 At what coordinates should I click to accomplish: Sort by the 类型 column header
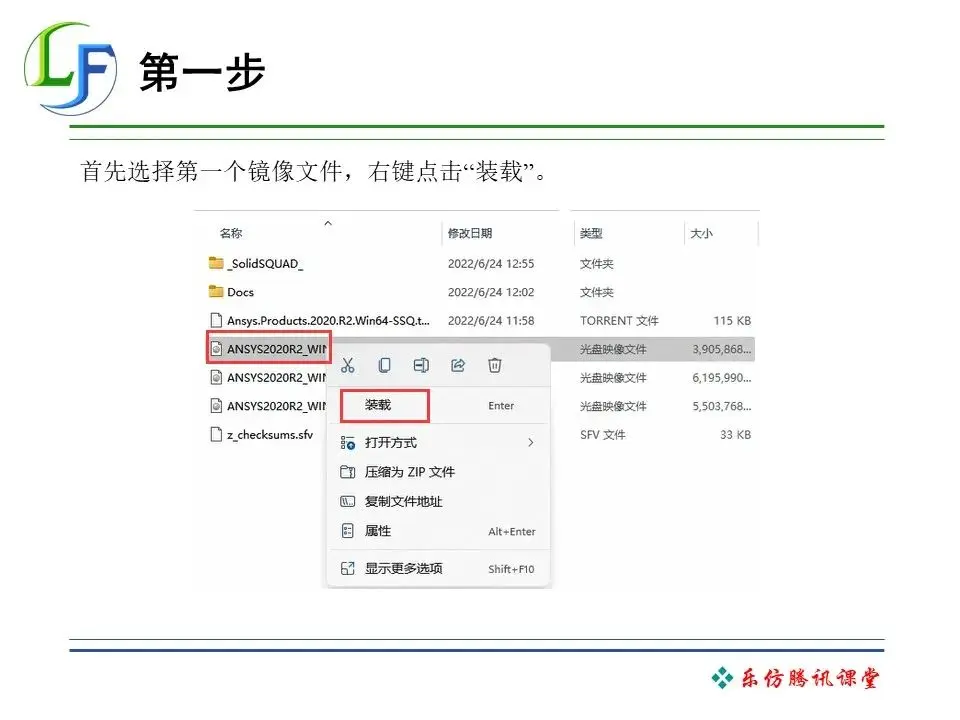tap(591, 233)
